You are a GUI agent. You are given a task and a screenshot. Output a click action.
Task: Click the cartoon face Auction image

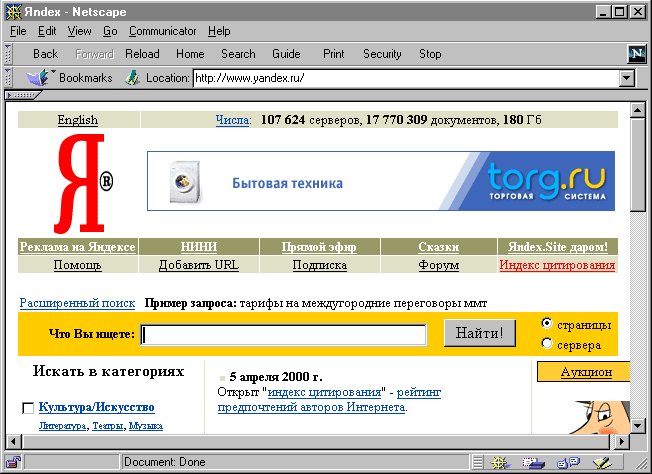tap(600, 417)
